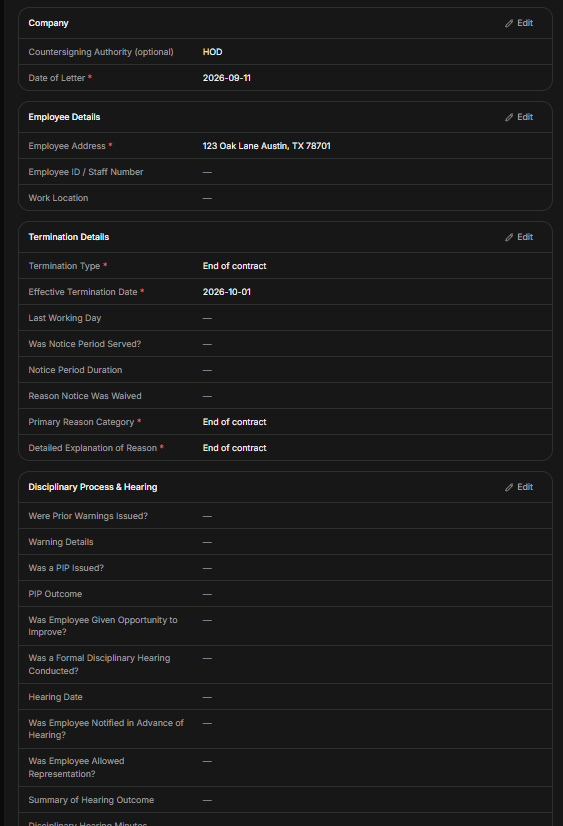
Task: Click the pencil icon in Company section
Action: pyautogui.click(x=509, y=23)
